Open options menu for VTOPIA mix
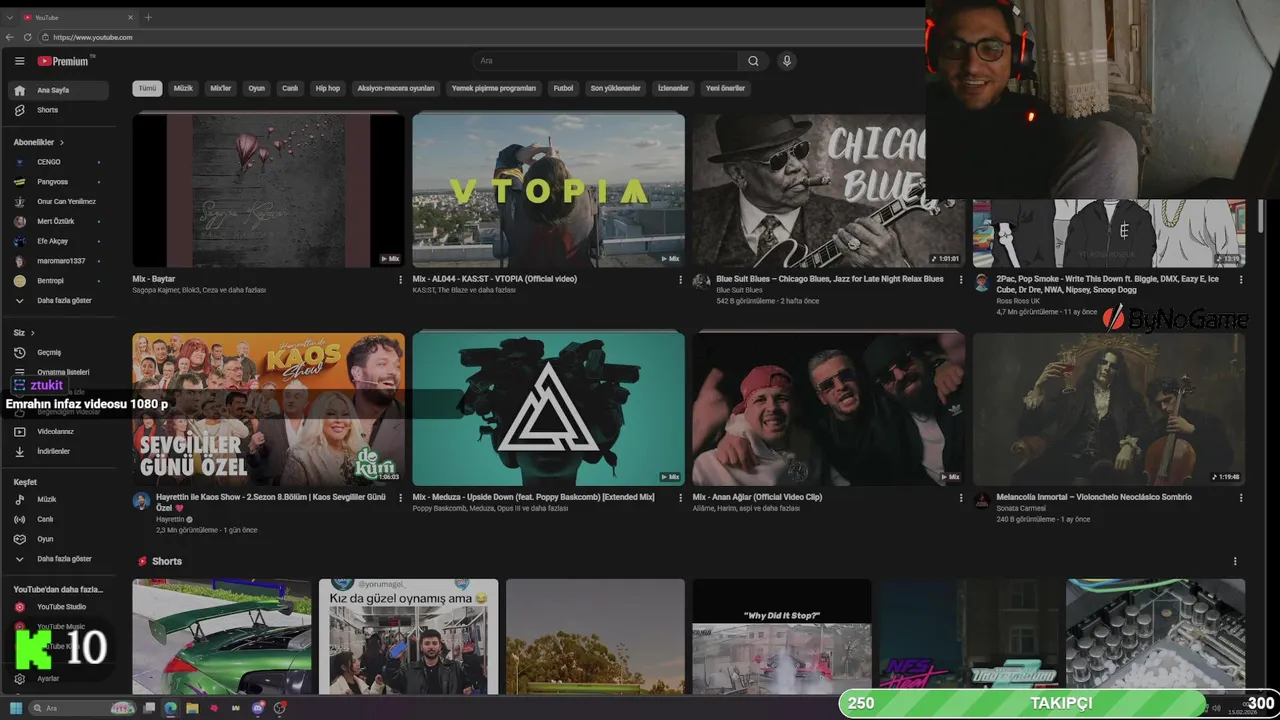Viewport: 1280px width, 720px height. coord(681,280)
